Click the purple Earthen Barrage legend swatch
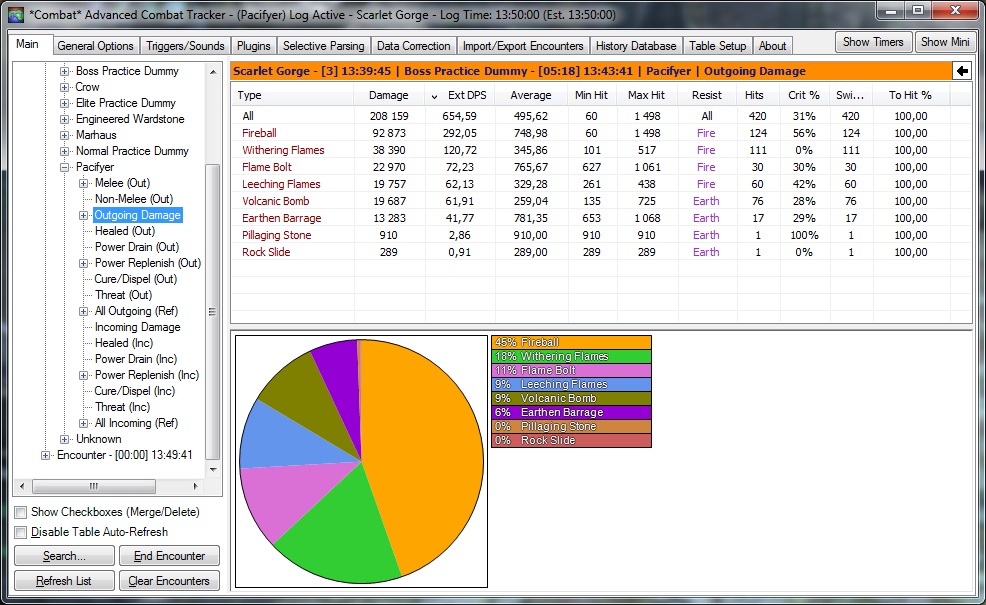 571,413
